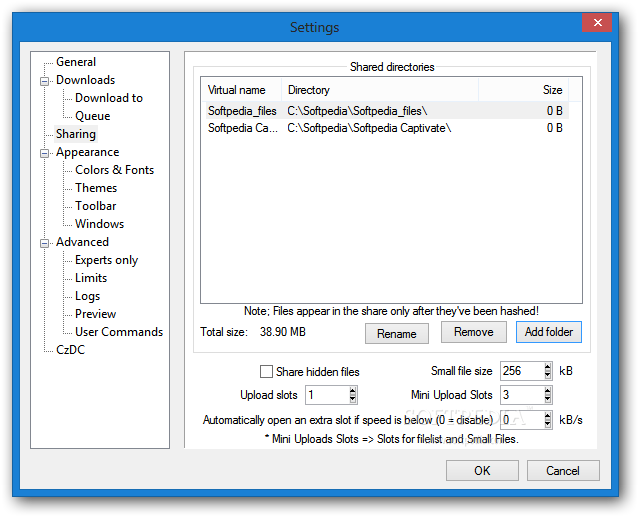The width and height of the screenshot is (639, 517).
Task: Click the Rename button
Action: (397, 334)
